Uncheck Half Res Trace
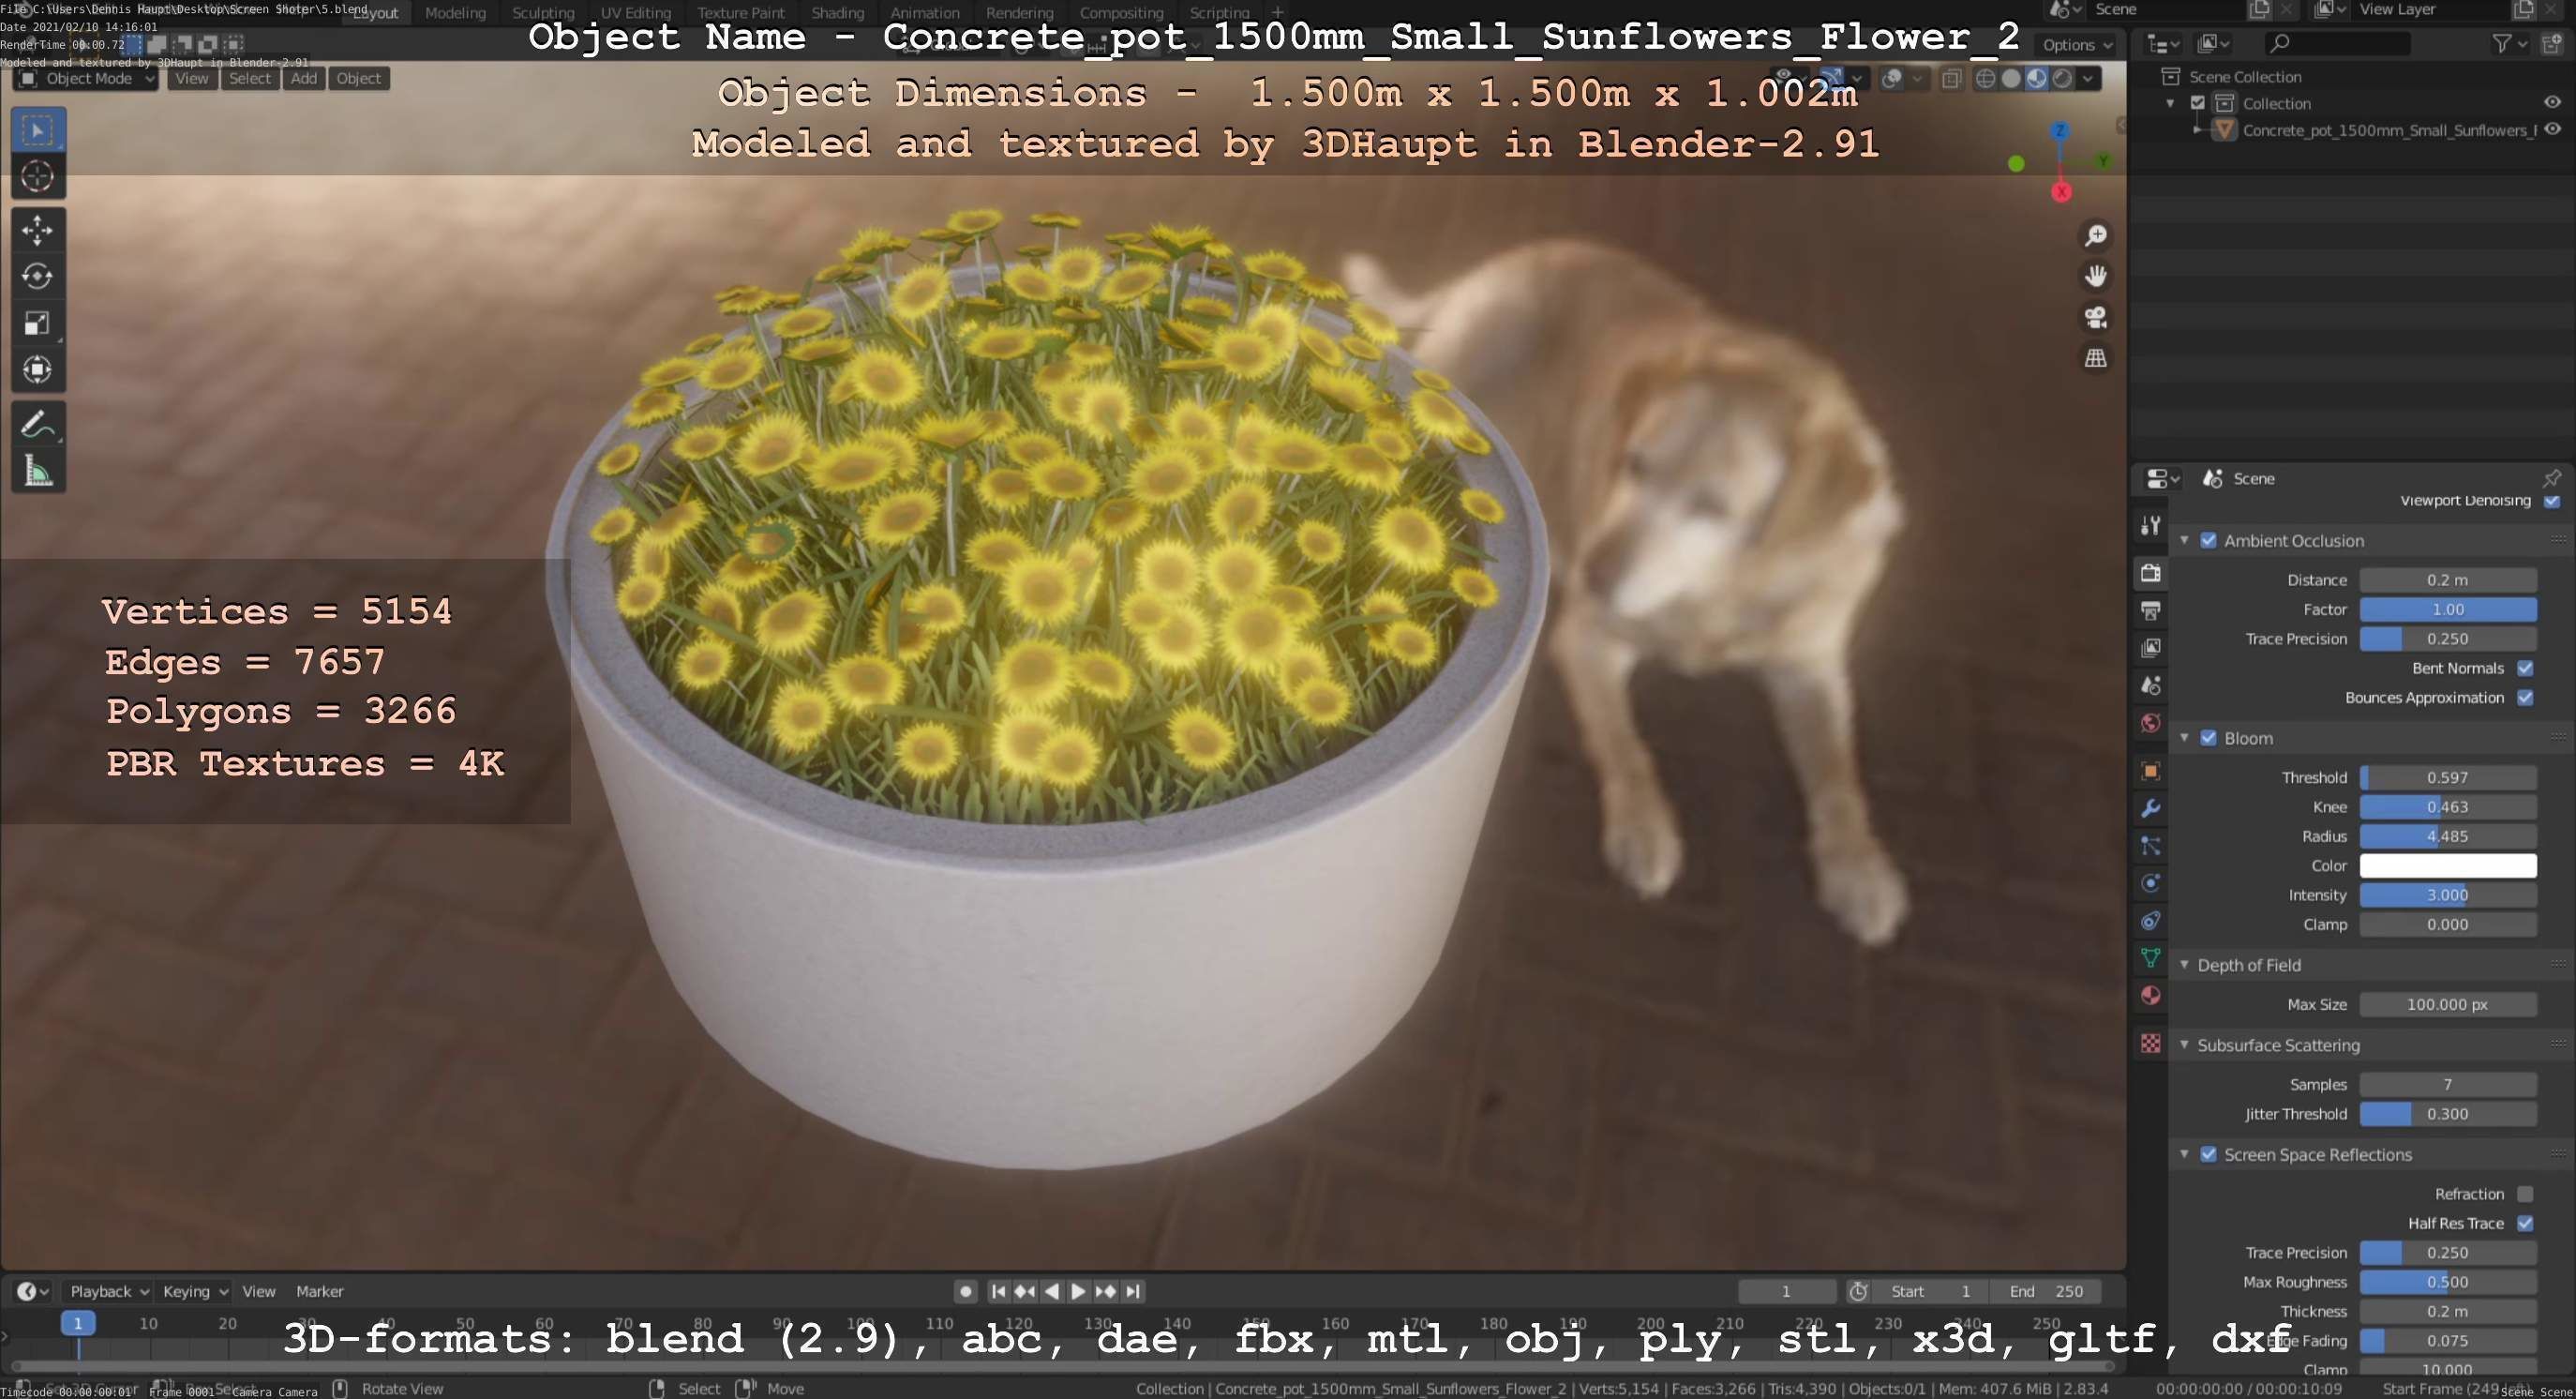Screen dimensions: 2576x1399 click(2525, 1223)
